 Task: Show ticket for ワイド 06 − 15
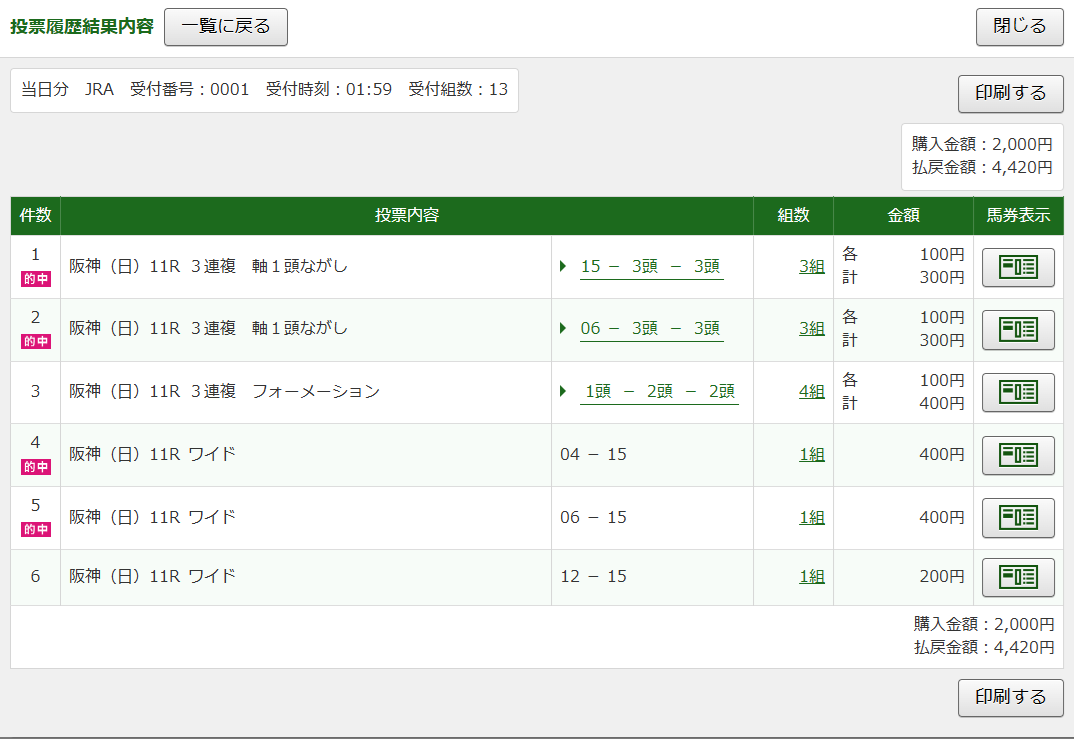click(1018, 518)
